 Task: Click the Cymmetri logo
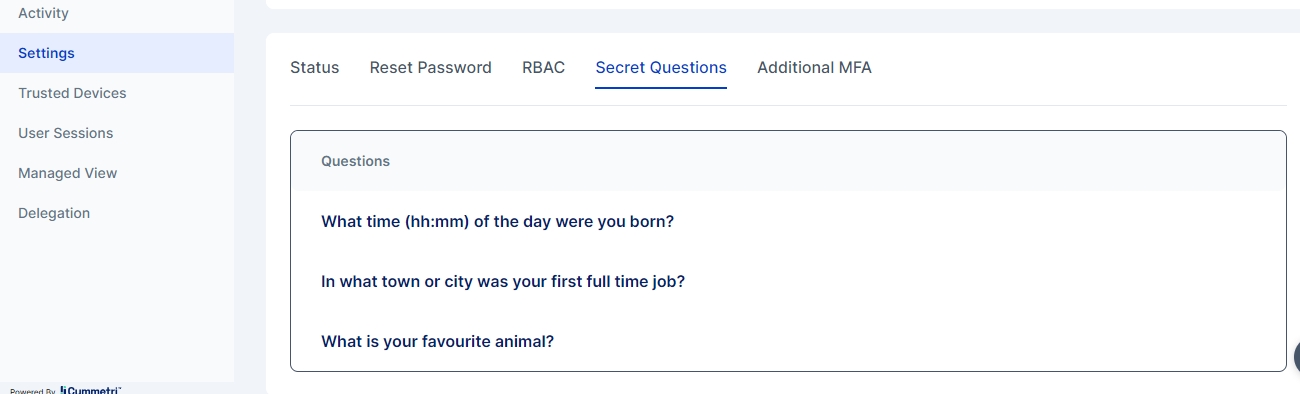coord(90,390)
